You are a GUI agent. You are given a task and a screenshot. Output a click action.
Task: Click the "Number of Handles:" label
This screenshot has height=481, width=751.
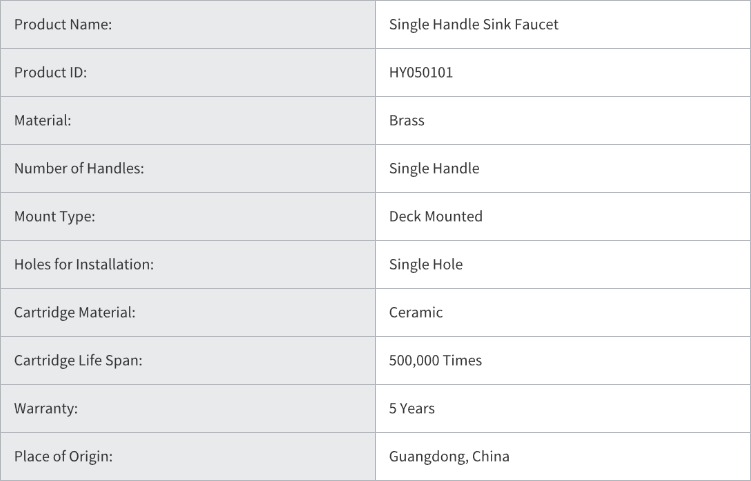[x=79, y=169]
